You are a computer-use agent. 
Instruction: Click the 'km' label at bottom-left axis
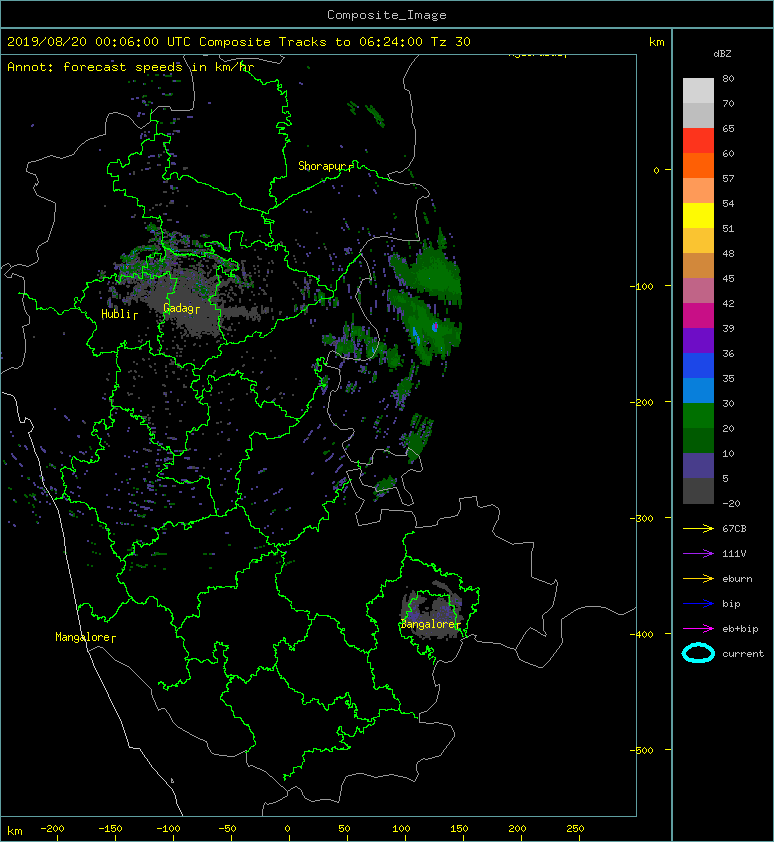pos(15,831)
